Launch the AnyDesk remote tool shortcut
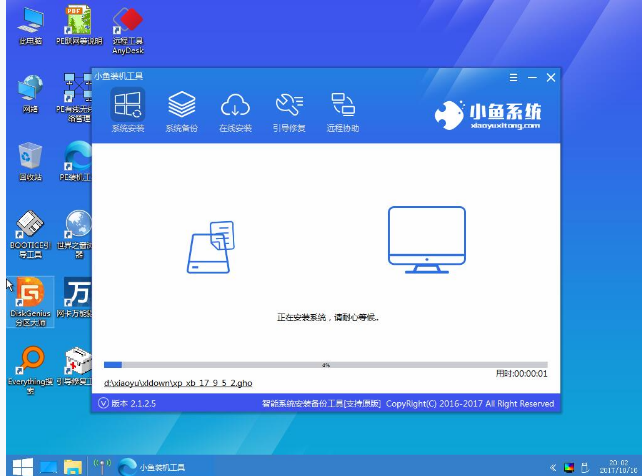Image resolution: width=642 pixels, height=476 pixels. click(126, 26)
